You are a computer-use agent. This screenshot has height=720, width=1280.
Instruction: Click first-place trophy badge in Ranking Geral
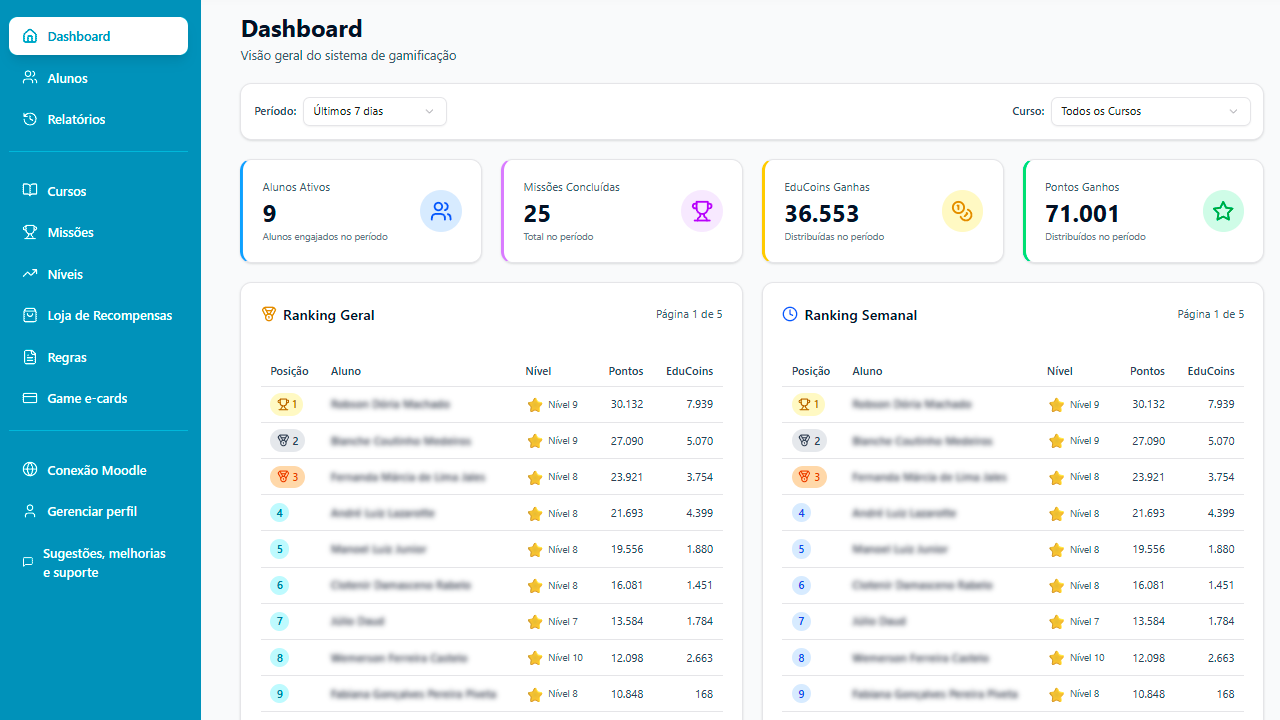(287, 404)
